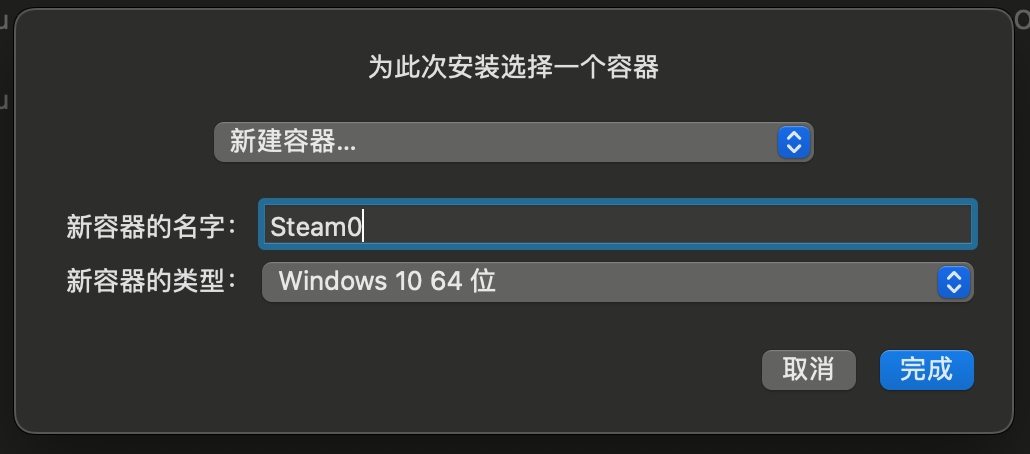Click the 新建容器... text in selector
Screen dimensions: 1030x454
coord(293,142)
